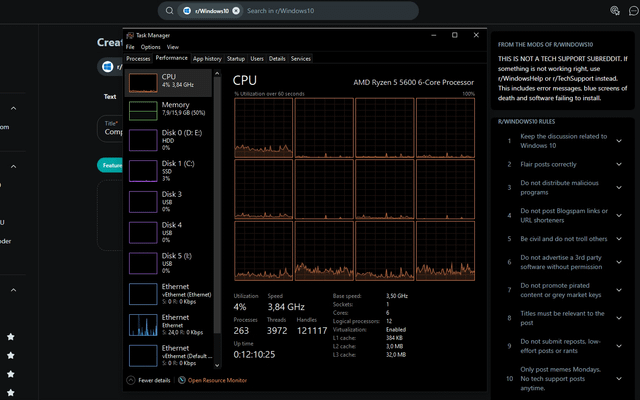Select Disk 0 (D: E:) in sidebar

coord(168,140)
